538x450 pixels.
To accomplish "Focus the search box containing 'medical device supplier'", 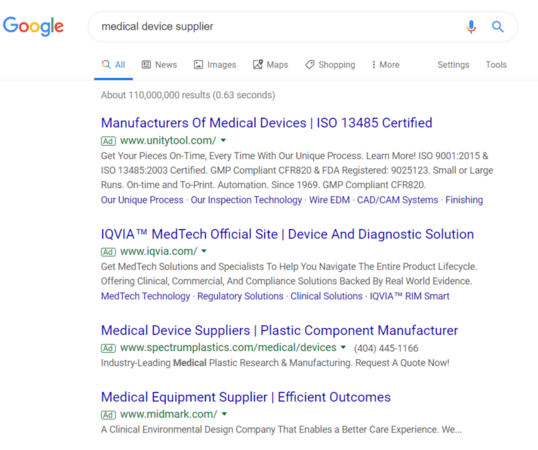I will click(x=303, y=27).
